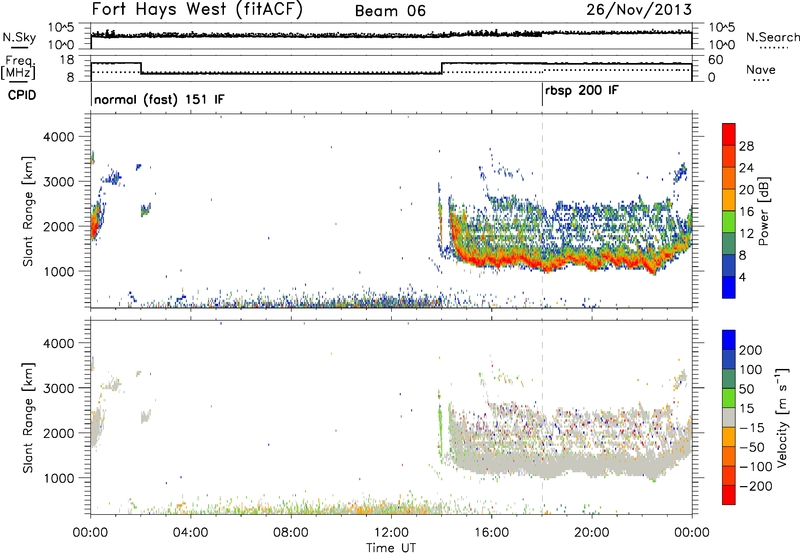The height and width of the screenshot is (554, 800).
Task: Click the '1000' label on velocity panel axis
Action: [x=59, y=478]
